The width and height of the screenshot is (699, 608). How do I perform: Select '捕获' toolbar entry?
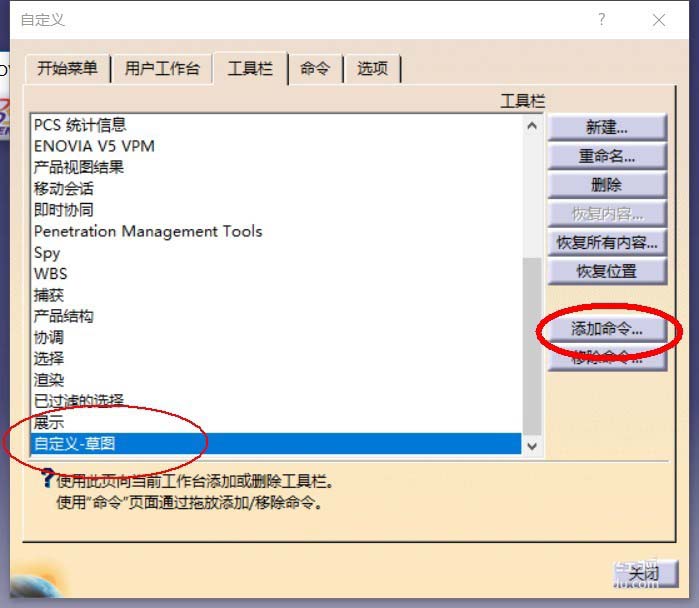coord(276,295)
